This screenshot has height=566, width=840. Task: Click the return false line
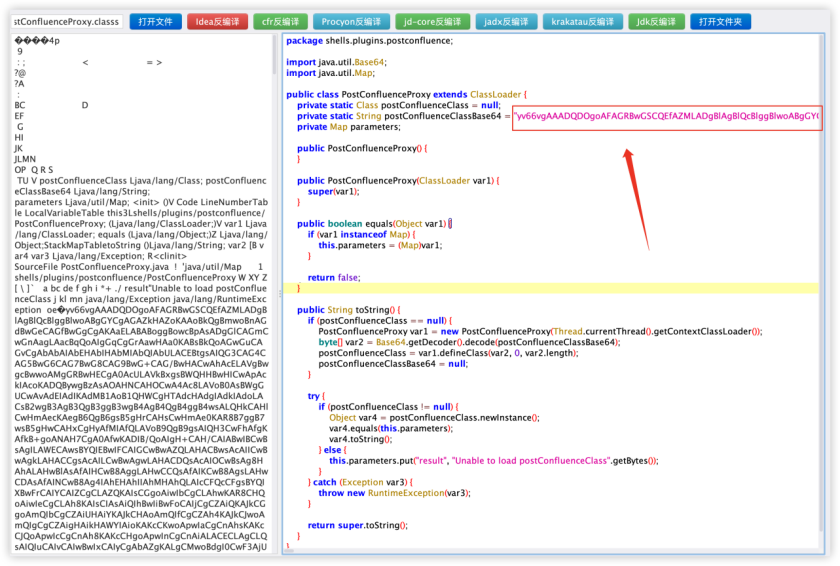334,277
